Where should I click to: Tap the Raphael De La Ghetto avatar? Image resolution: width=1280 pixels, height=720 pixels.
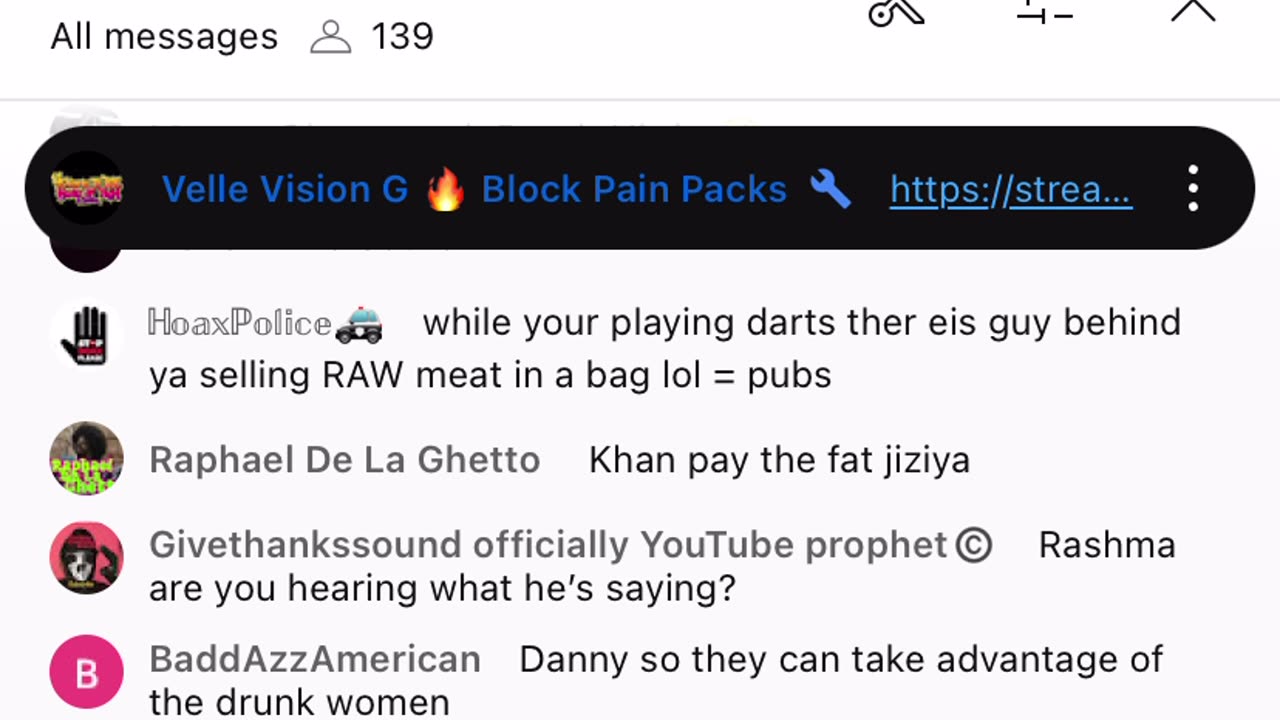(87, 458)
